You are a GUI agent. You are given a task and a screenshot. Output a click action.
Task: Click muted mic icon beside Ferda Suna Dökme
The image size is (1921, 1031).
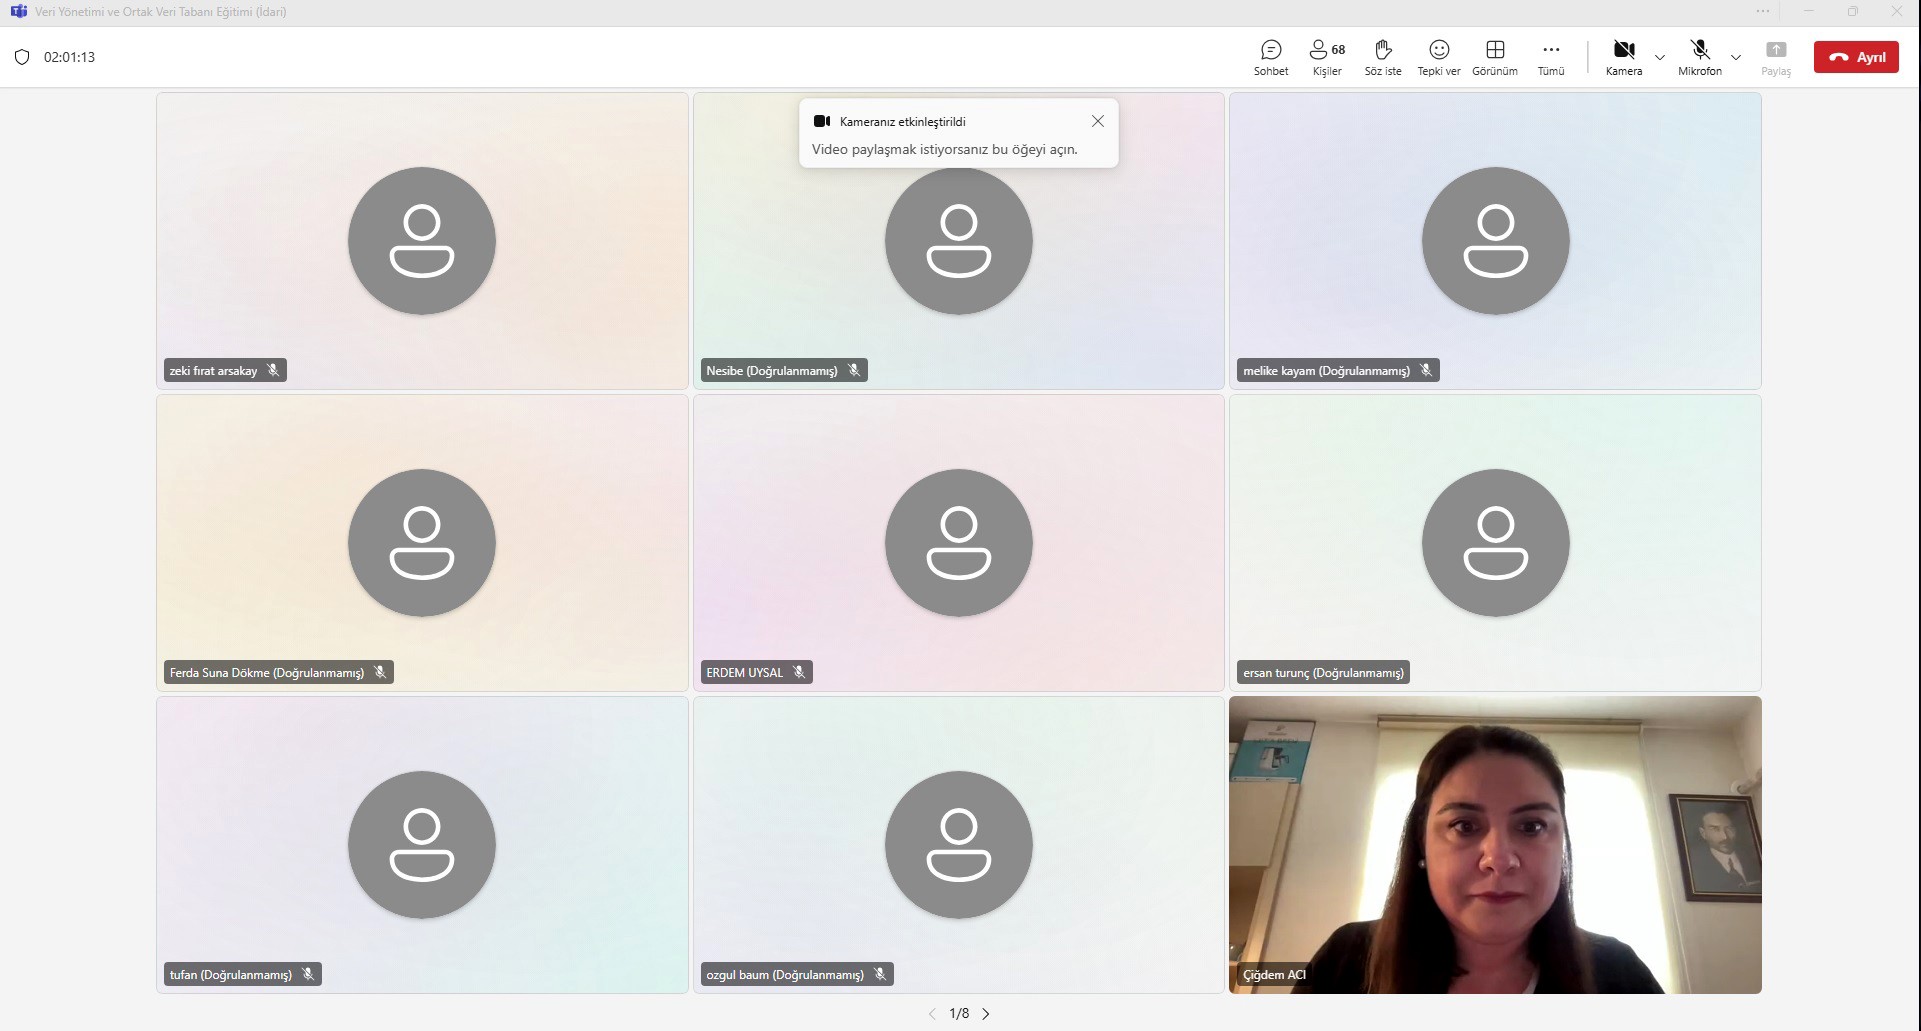pos(380,672)
